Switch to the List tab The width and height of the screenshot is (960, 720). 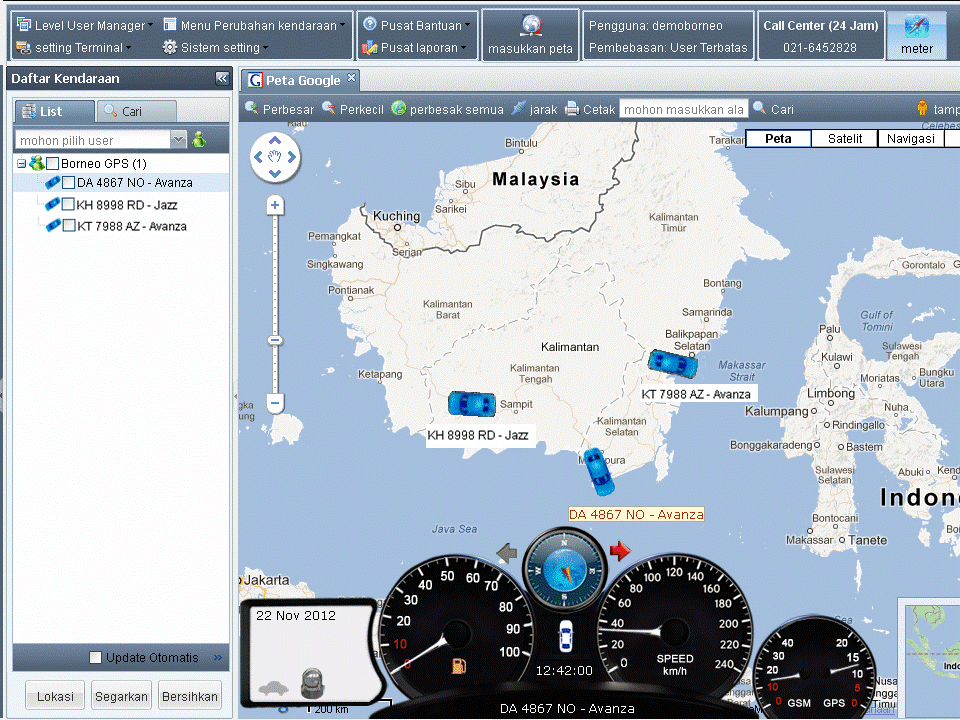coord(54,111)
